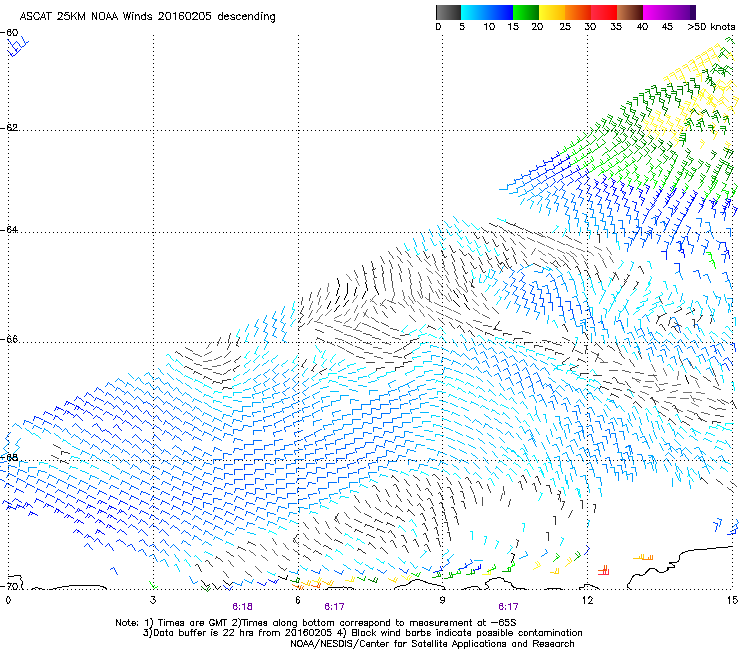Click the yellow 20–25 knots legend swatch
The image size is (740, 650).
click(552, 12)
